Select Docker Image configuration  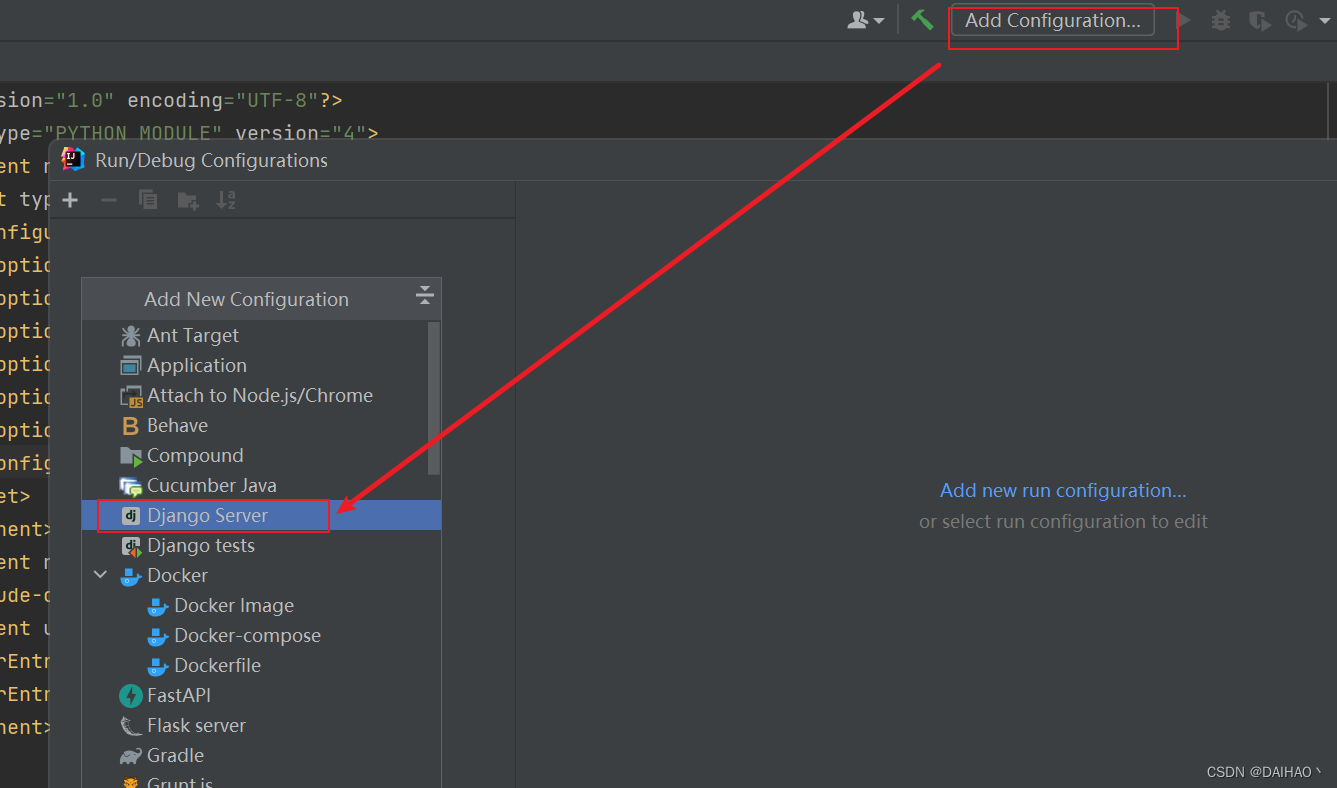point(261,605)
